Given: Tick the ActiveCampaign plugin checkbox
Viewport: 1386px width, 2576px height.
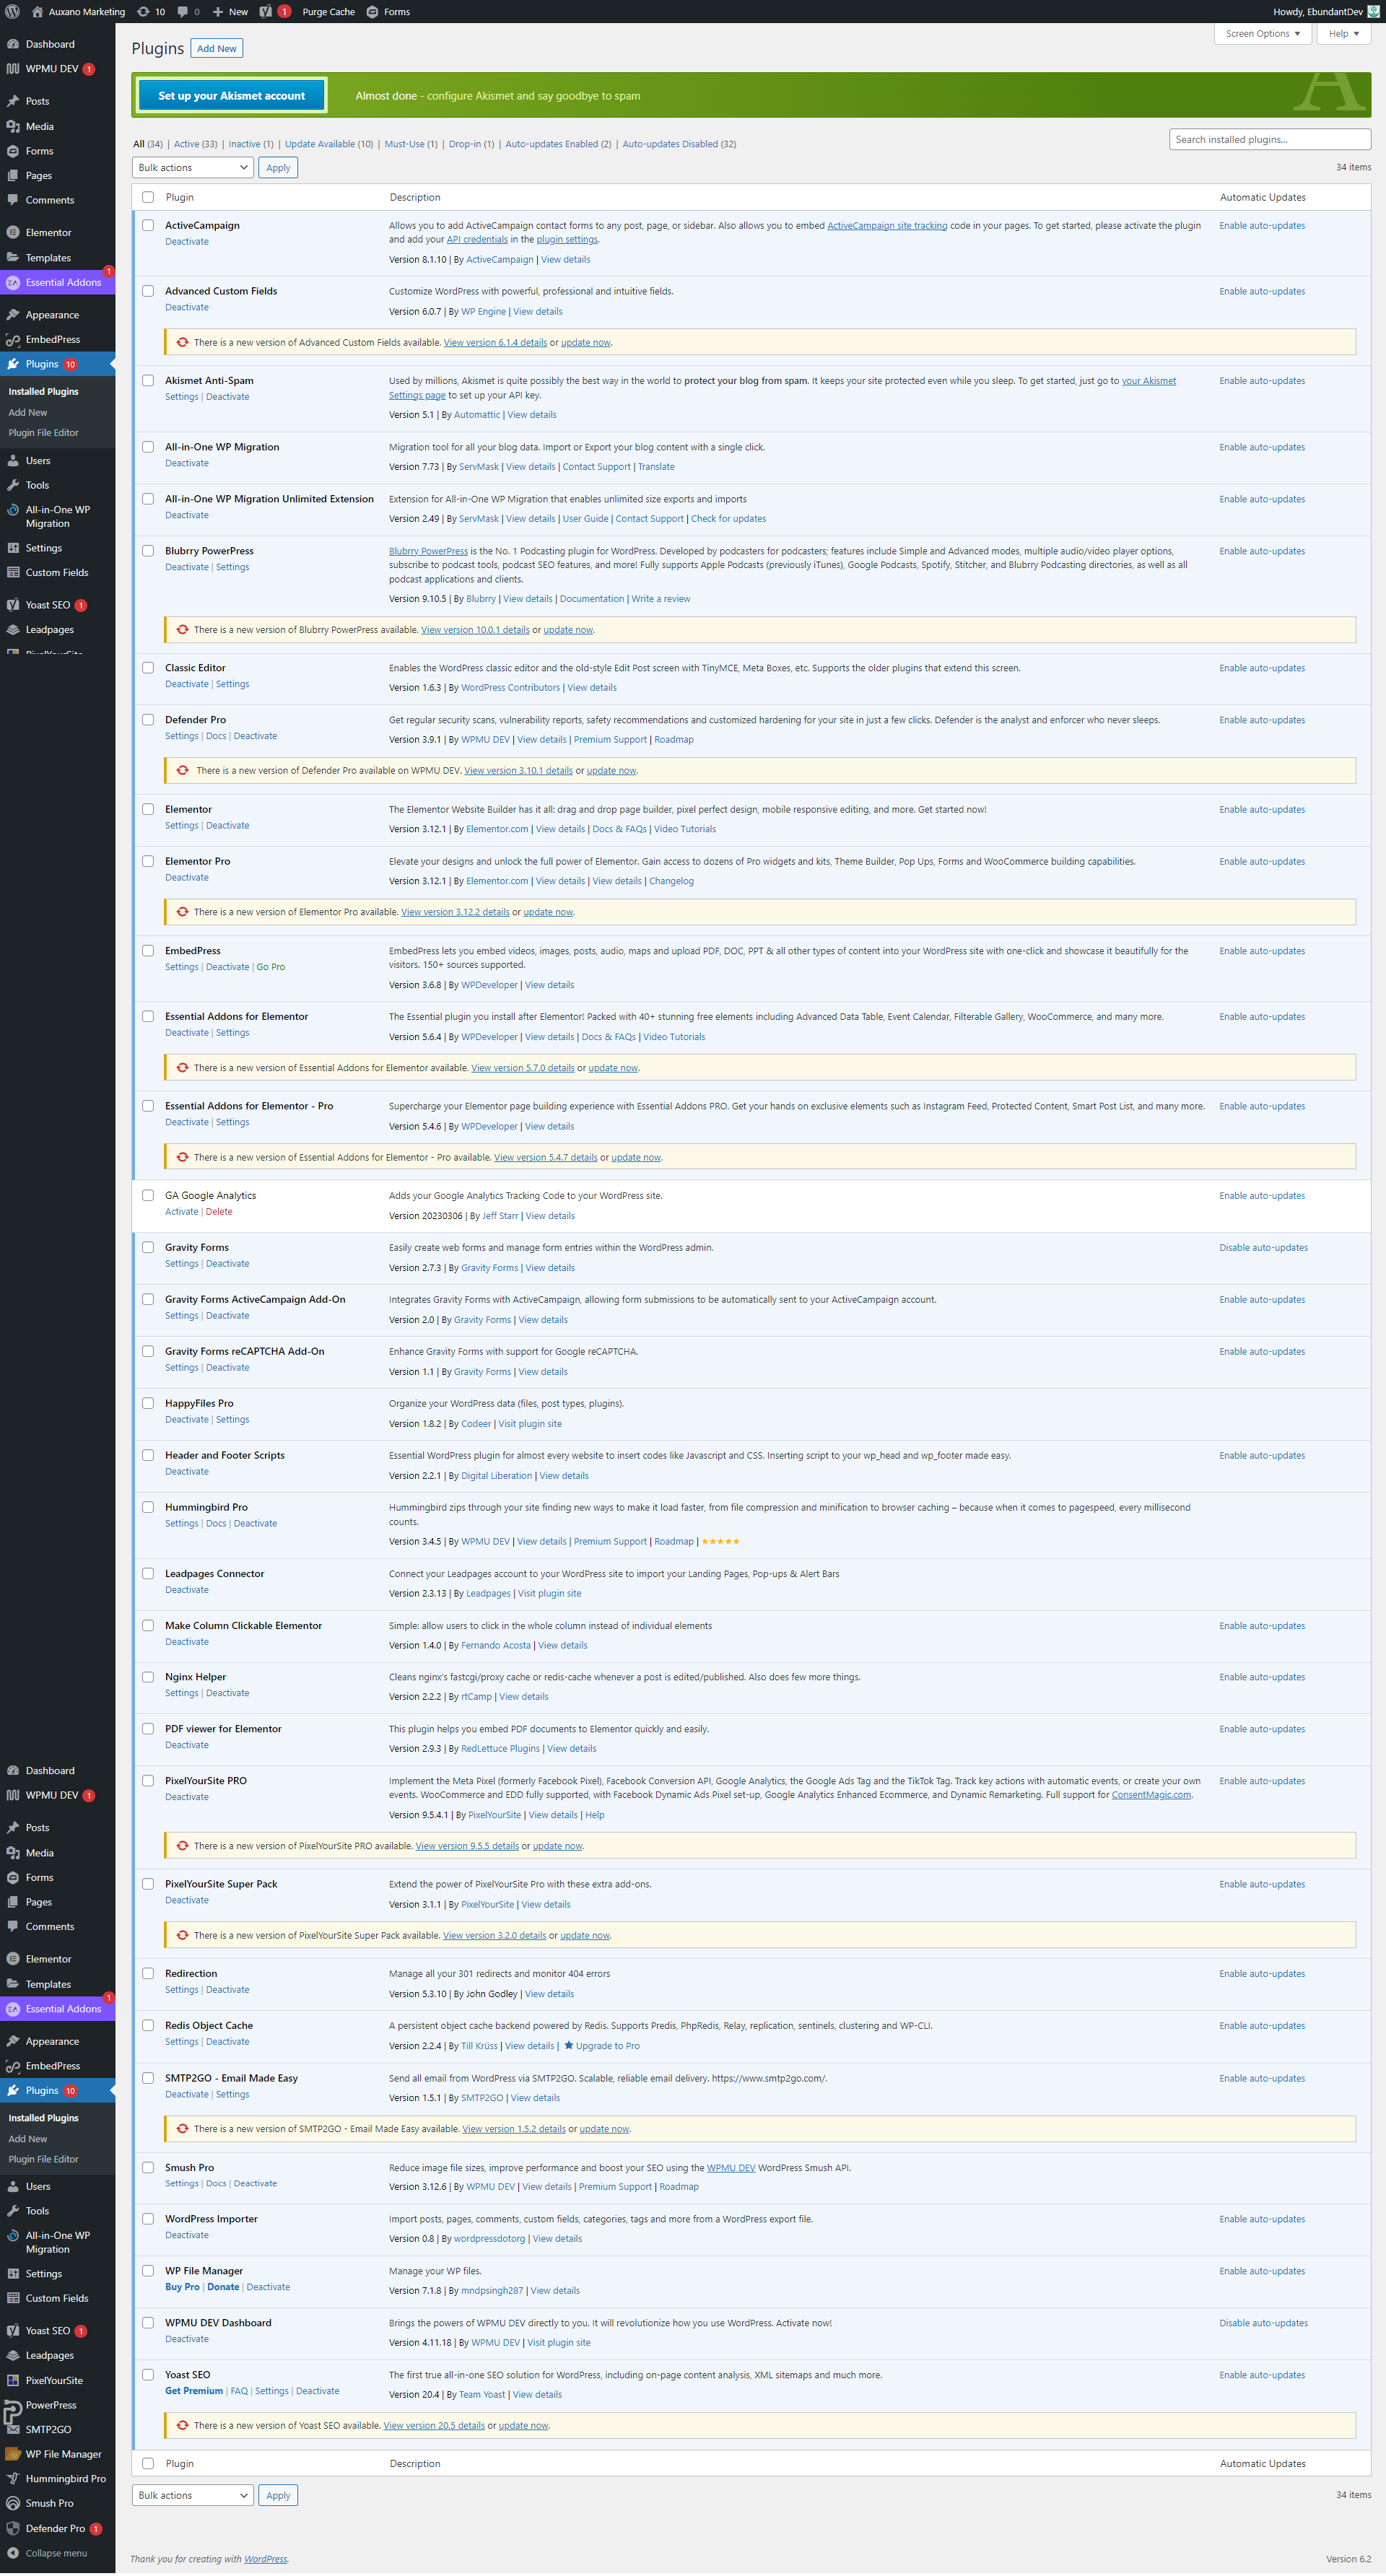Looking at the screenshot, I should 148,225.
